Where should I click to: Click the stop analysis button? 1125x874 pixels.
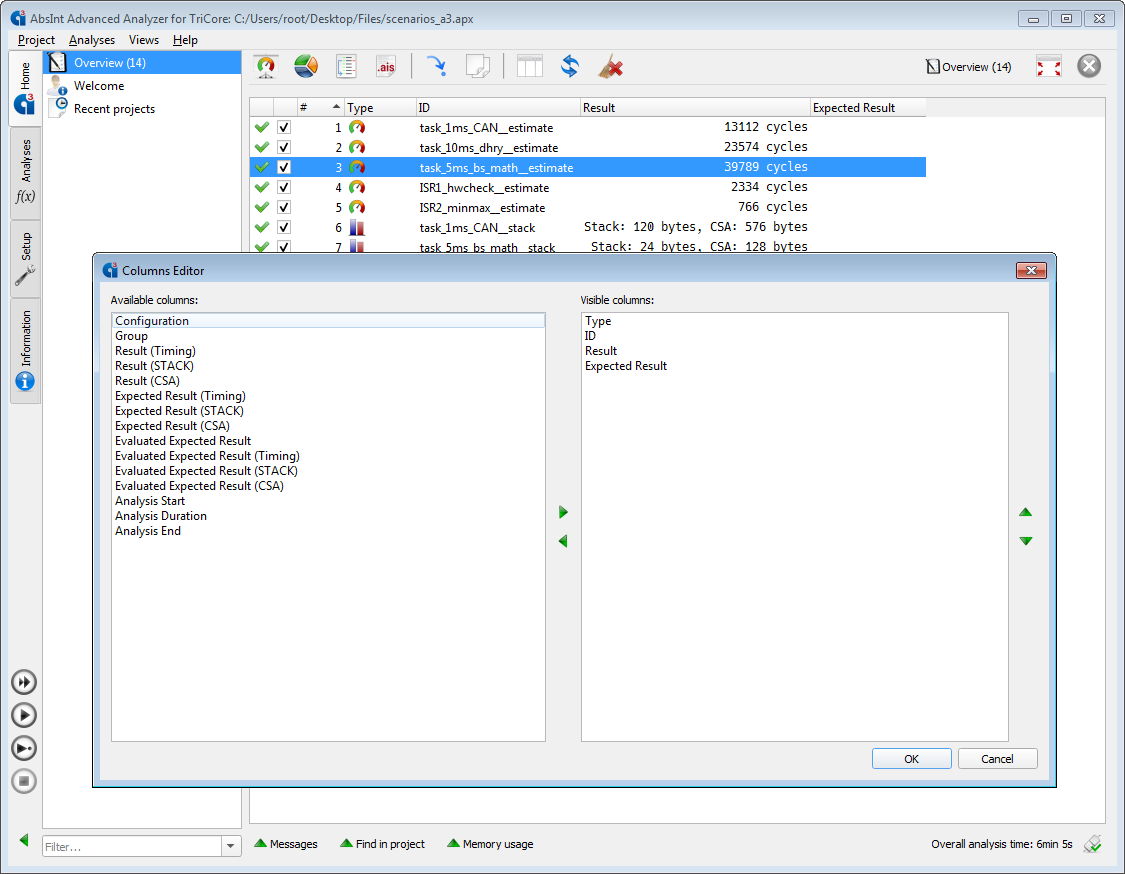(24, 781)
